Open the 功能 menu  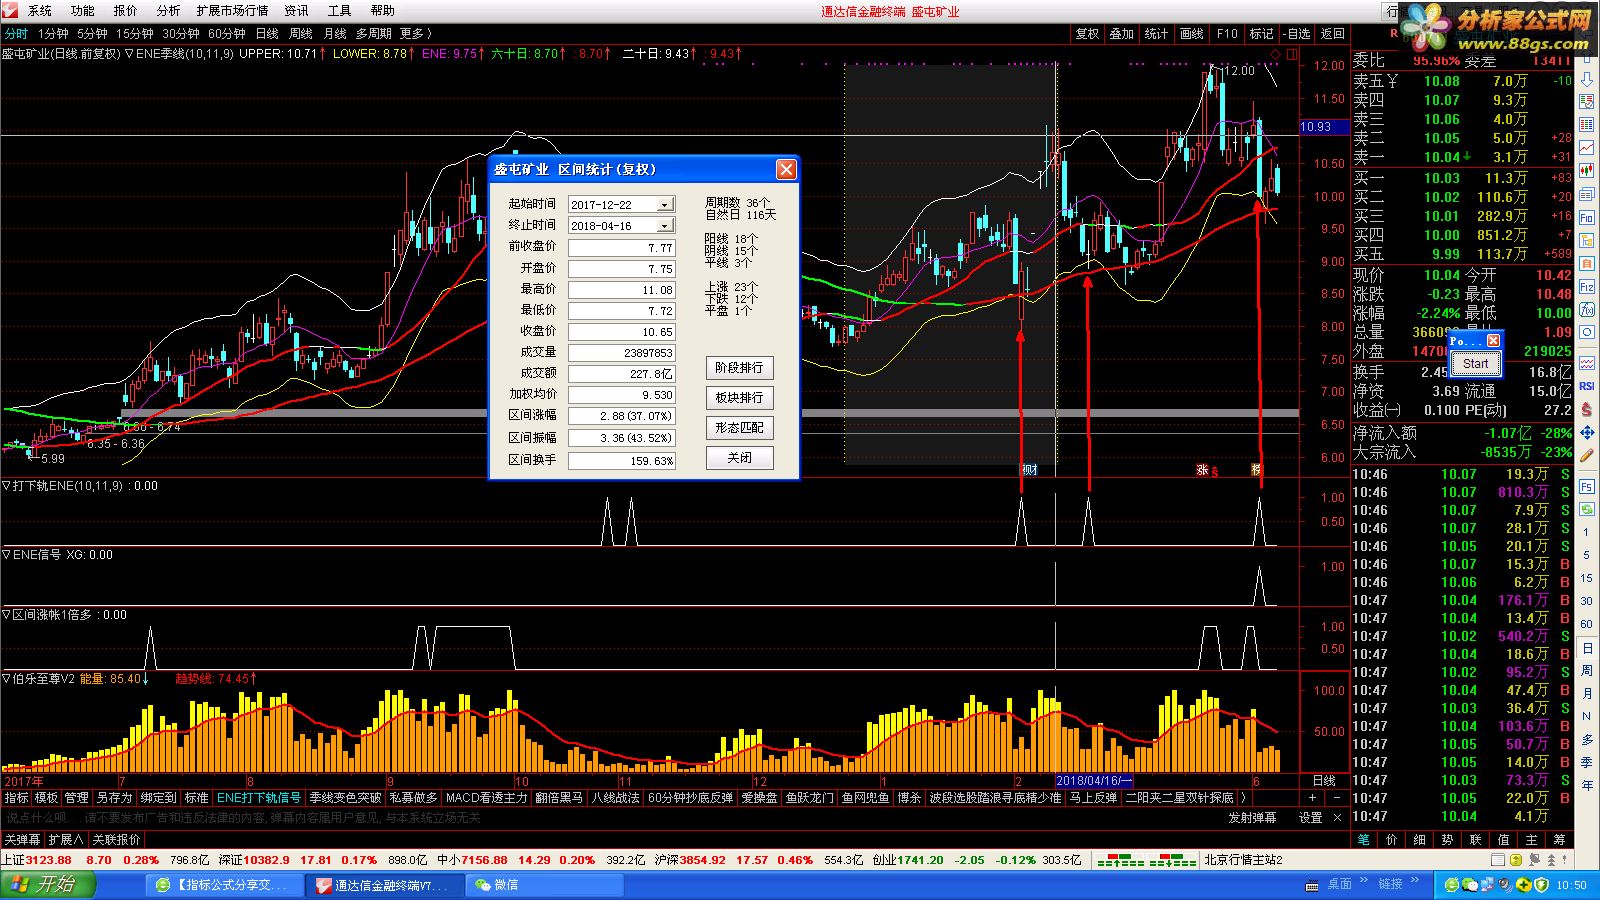pos(83,11)
